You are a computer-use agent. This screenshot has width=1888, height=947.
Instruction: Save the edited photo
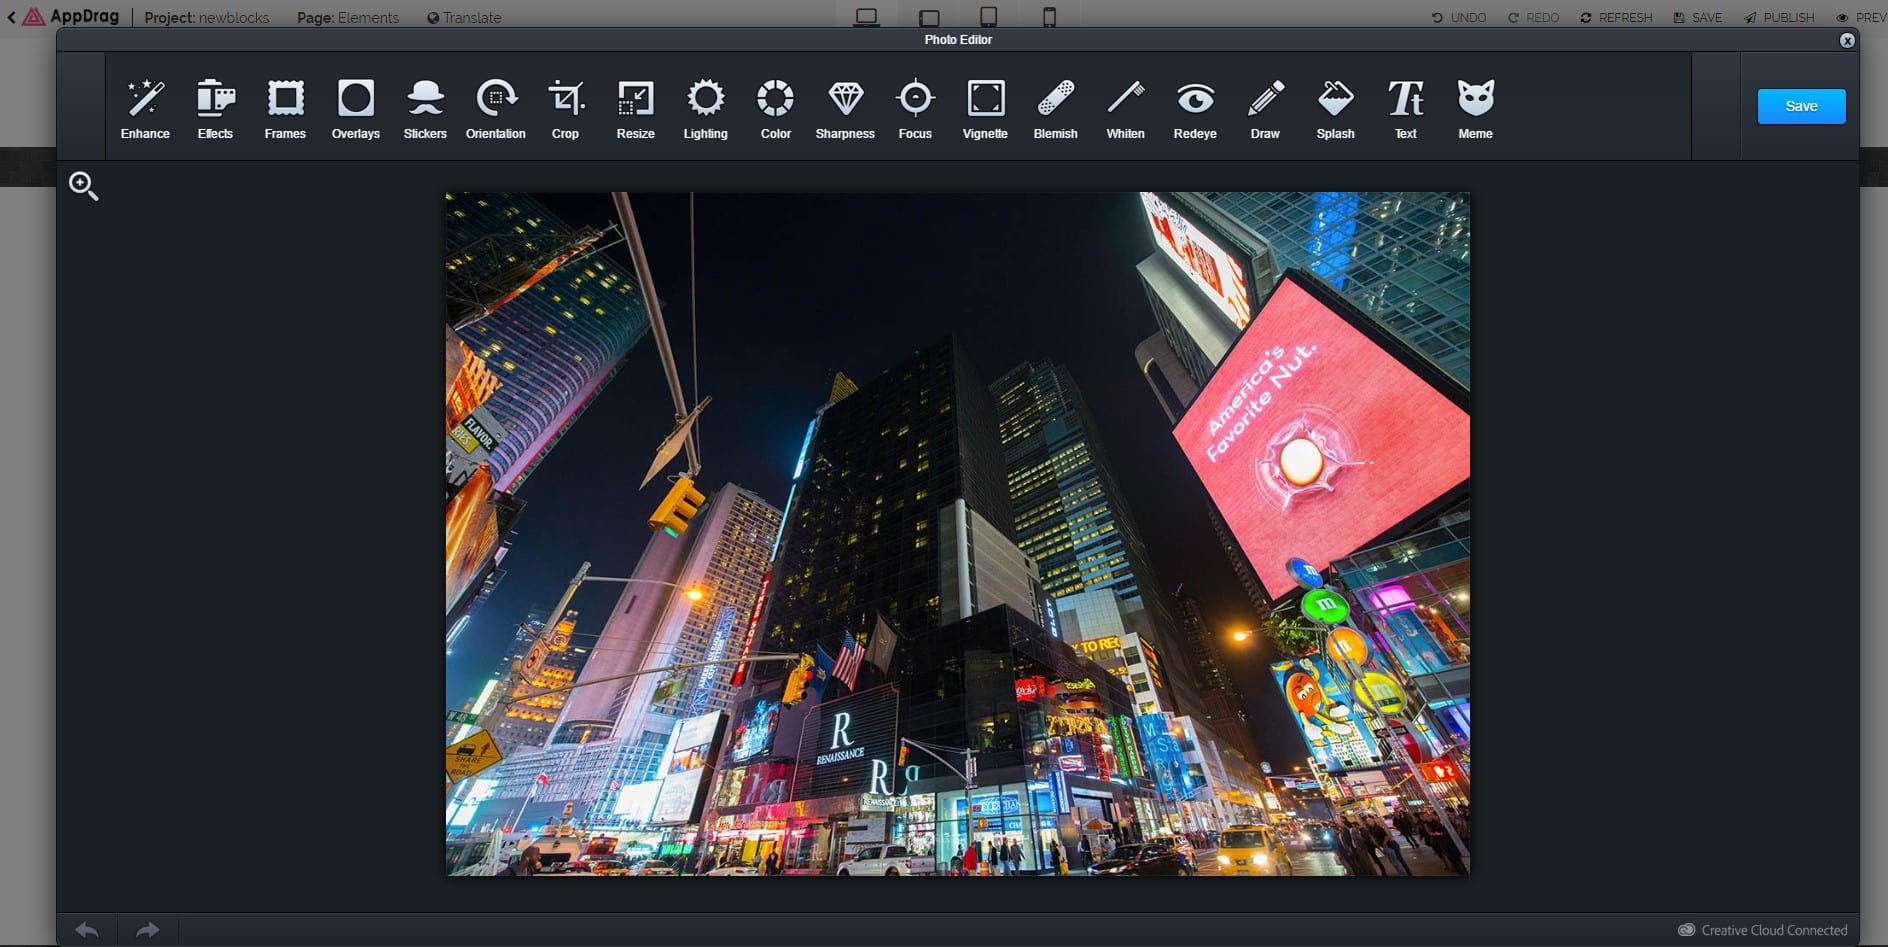point(1800,105)
